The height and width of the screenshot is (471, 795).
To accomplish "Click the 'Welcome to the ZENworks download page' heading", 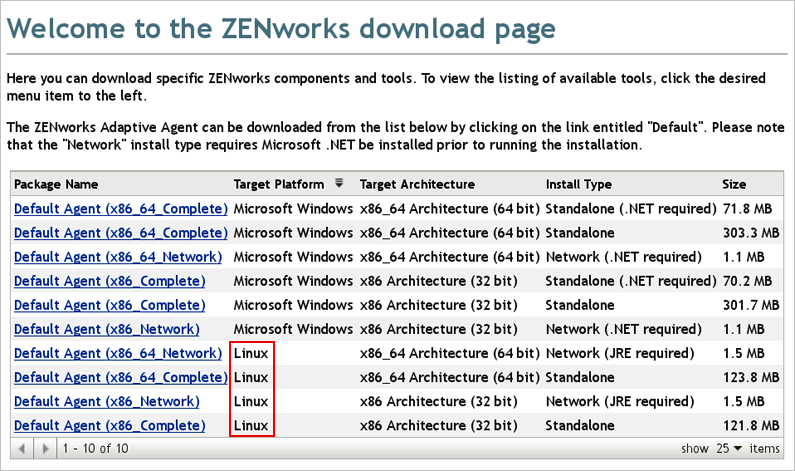I will tap(281, 28).
